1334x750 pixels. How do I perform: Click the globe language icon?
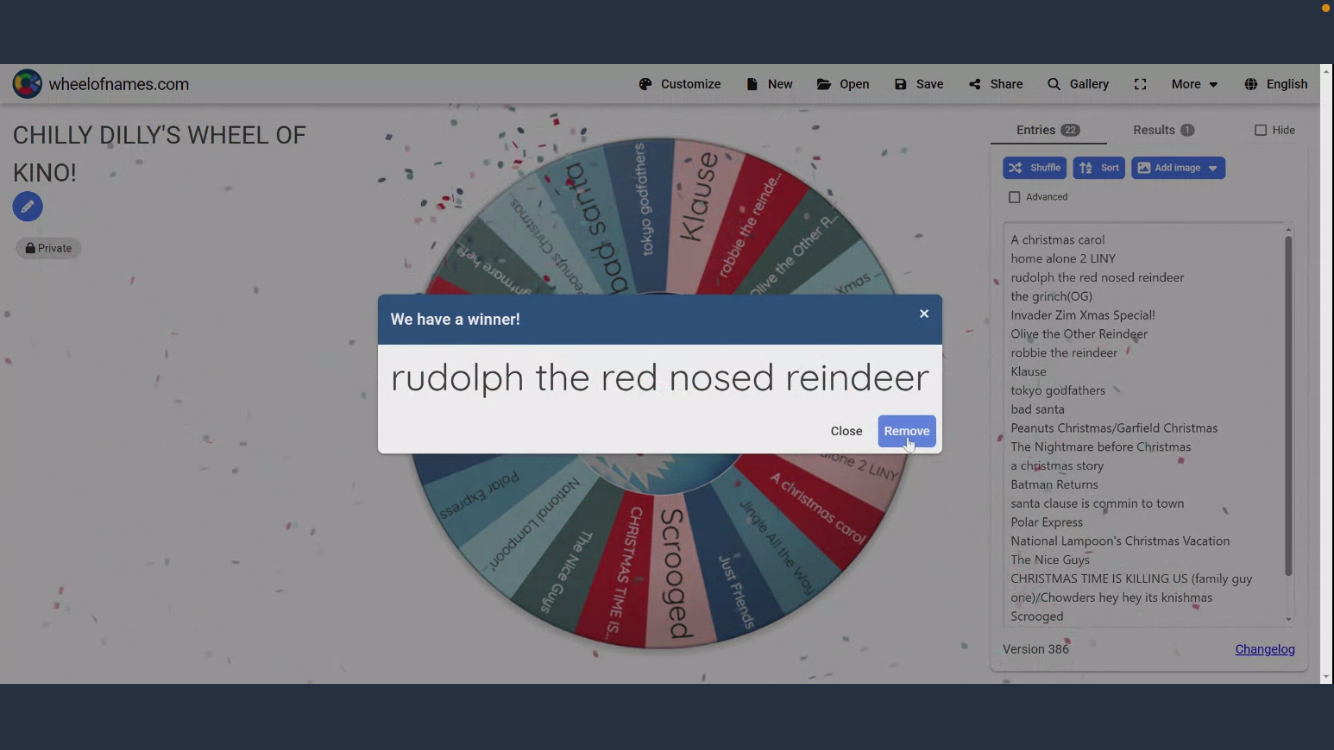pos(1251,84)
